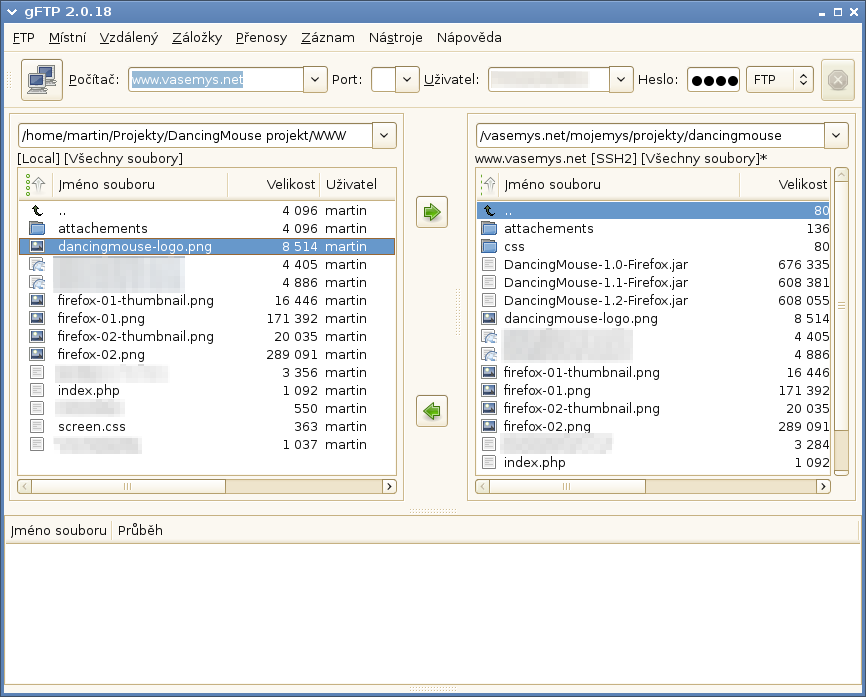Sort local files by Uživatel column
The image size is (866, 697).
(x=357, y=184)
